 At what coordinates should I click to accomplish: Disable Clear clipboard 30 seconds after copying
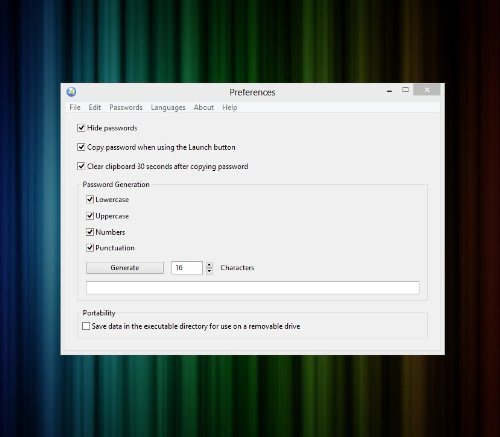[81, 166]
